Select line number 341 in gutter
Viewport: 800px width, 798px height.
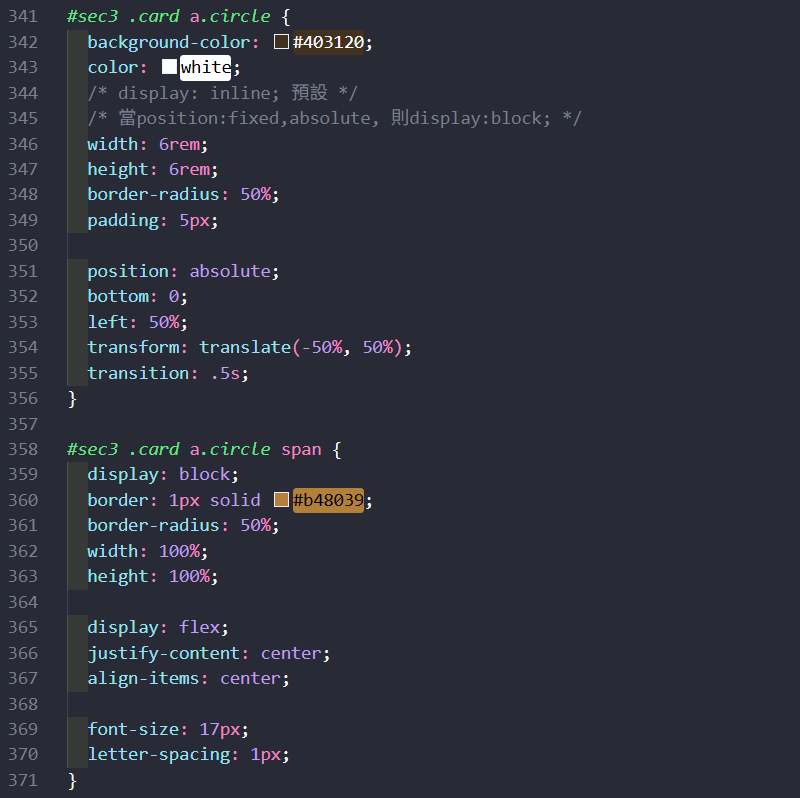tap(21, 17)
